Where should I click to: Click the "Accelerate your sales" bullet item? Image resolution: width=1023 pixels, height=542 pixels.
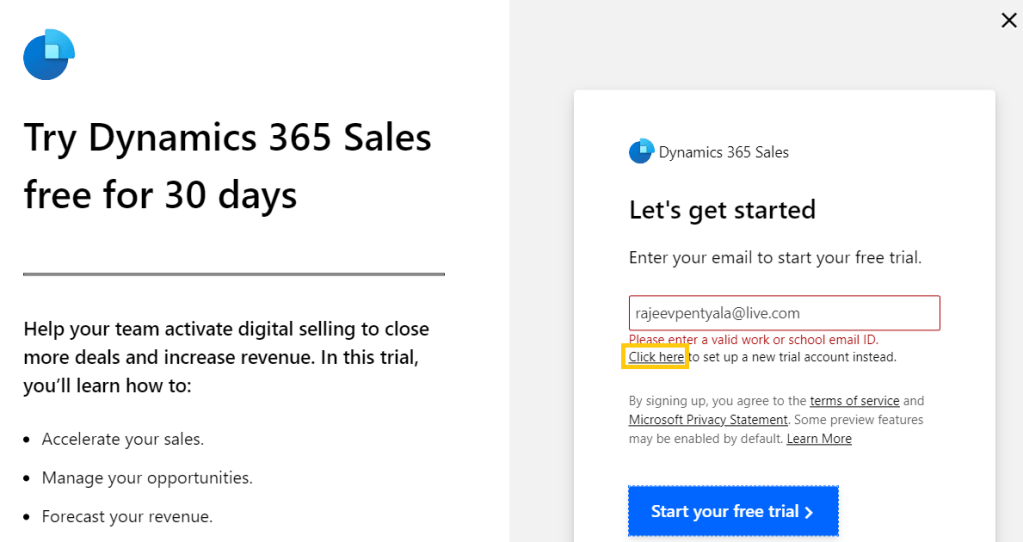122,439
